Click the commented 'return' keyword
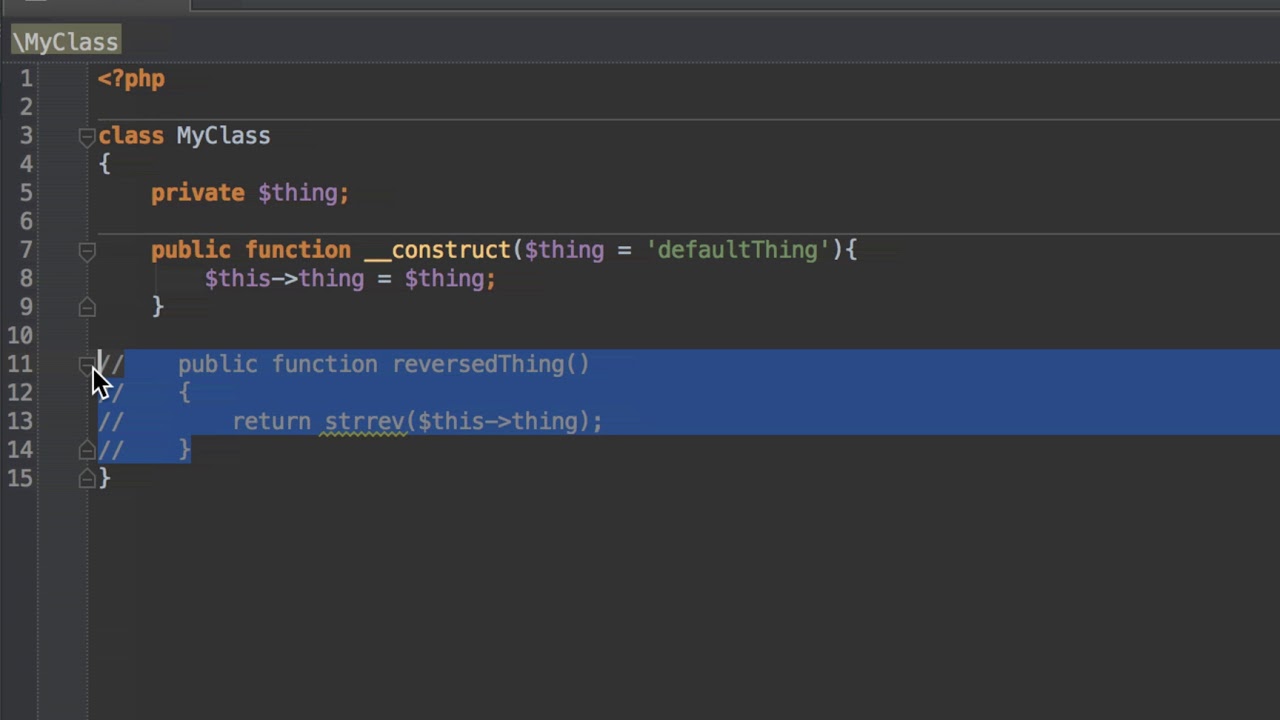 pos(272,421)
